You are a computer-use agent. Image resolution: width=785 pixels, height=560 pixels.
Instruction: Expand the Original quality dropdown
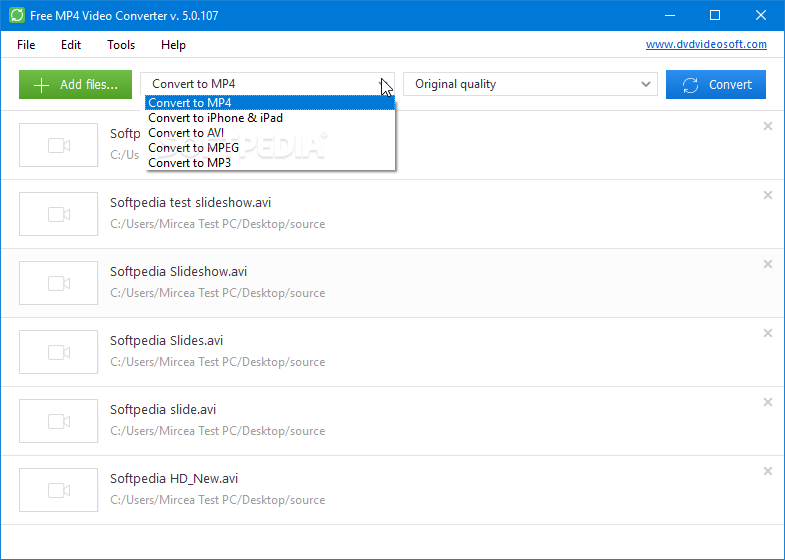click(x=530, y=84)
